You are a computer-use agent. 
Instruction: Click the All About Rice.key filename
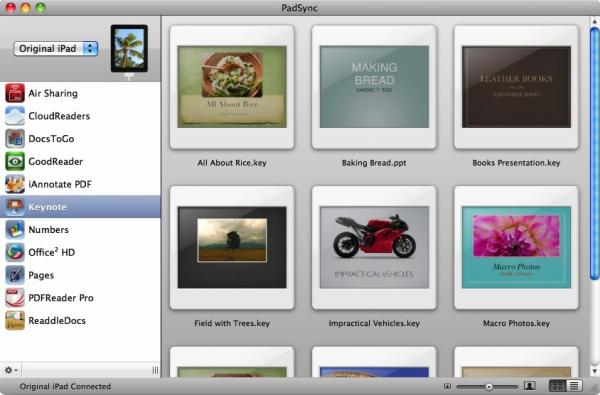(232, 163)
